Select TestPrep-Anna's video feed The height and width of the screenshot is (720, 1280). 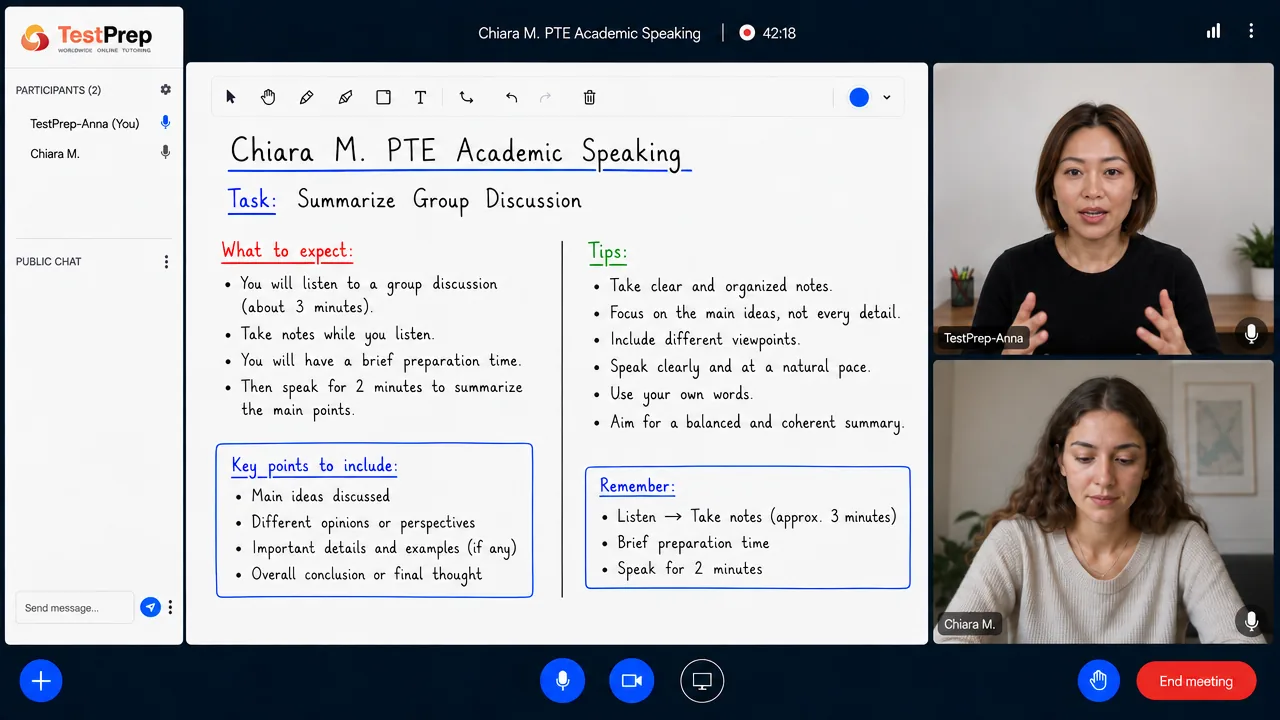tap(1103, 210)
